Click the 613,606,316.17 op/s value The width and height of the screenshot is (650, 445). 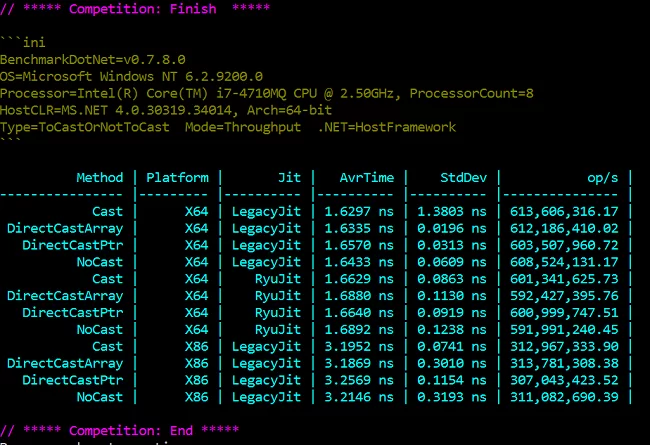(x=565, y=212)
